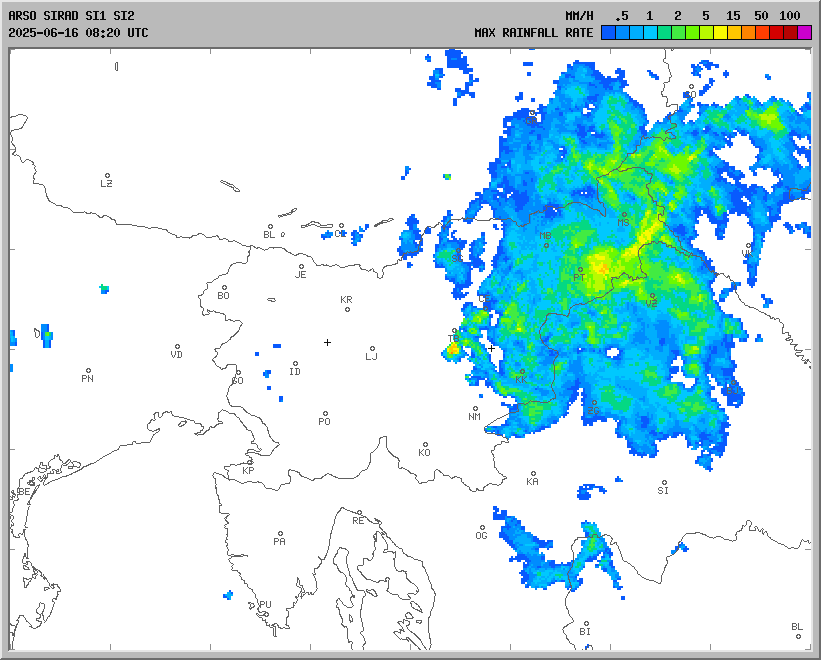Viewport: 821px width, 660px height.
Task: Click the PA city marker
Action: [x=280, y=534]
